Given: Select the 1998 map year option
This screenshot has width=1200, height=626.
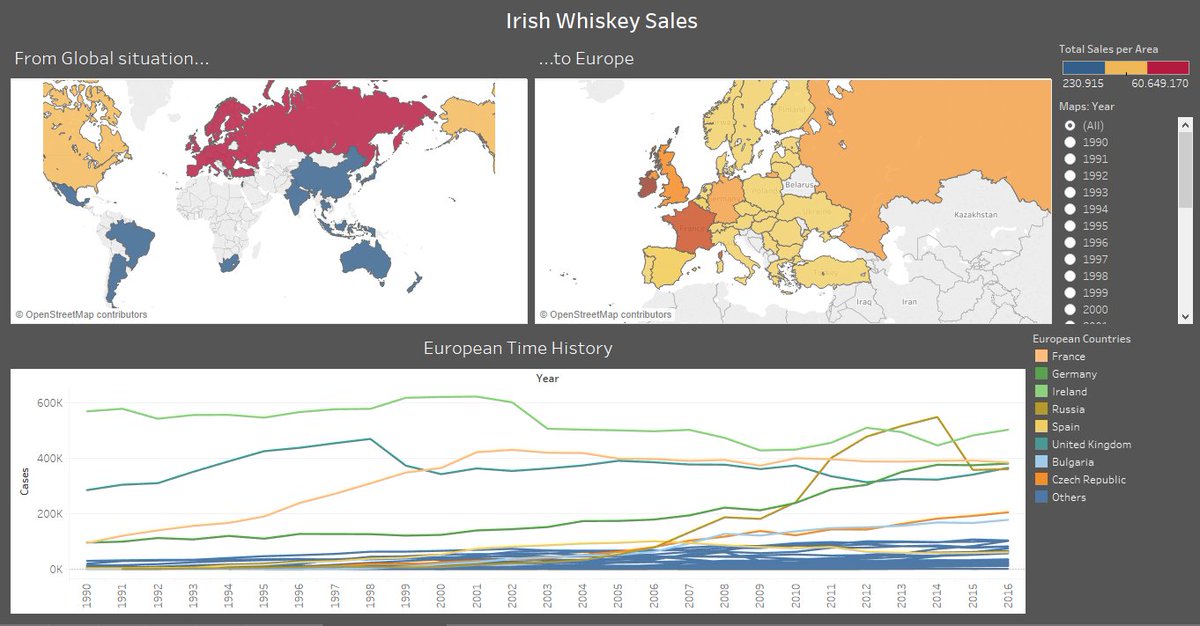Looking at the screenshot, I should pyautogui.click(x=1070, y=276).
